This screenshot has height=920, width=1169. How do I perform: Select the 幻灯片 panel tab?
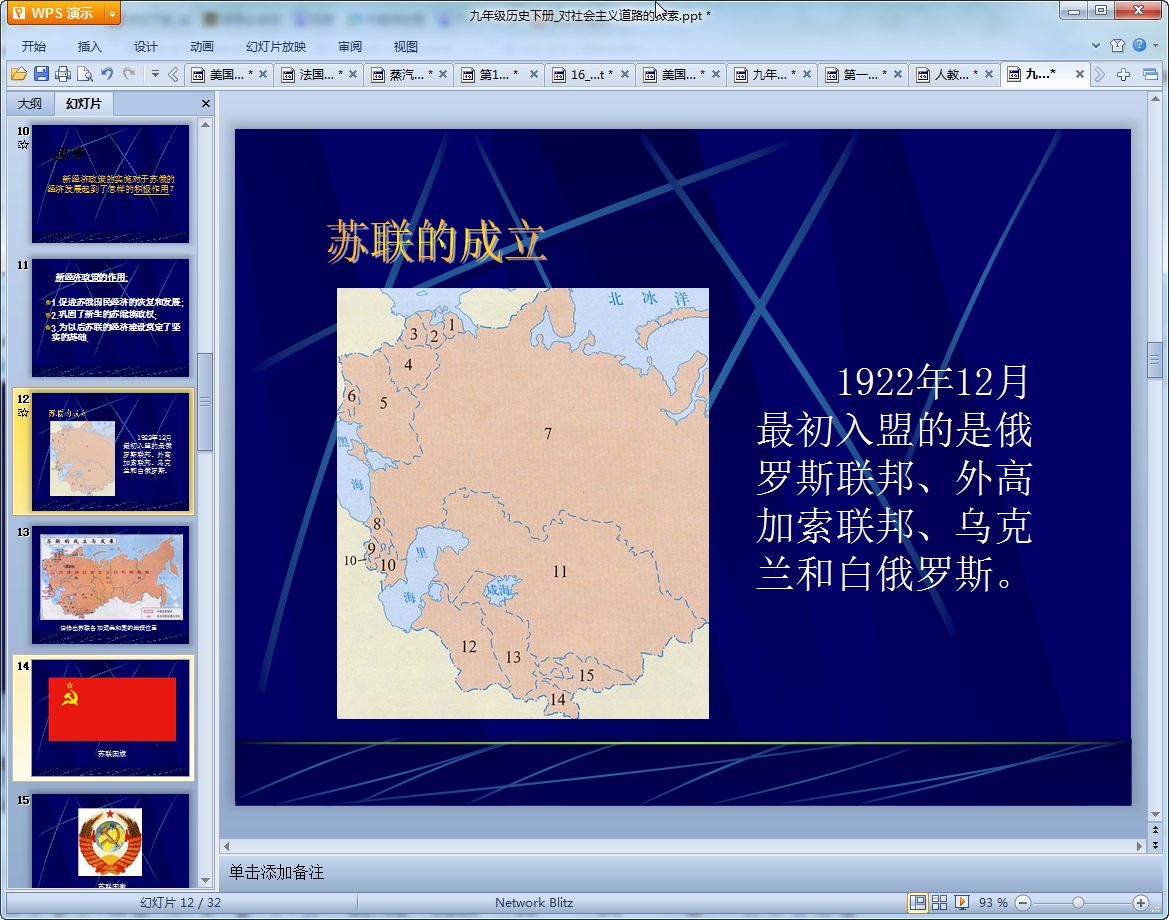[x=84, y=104]
